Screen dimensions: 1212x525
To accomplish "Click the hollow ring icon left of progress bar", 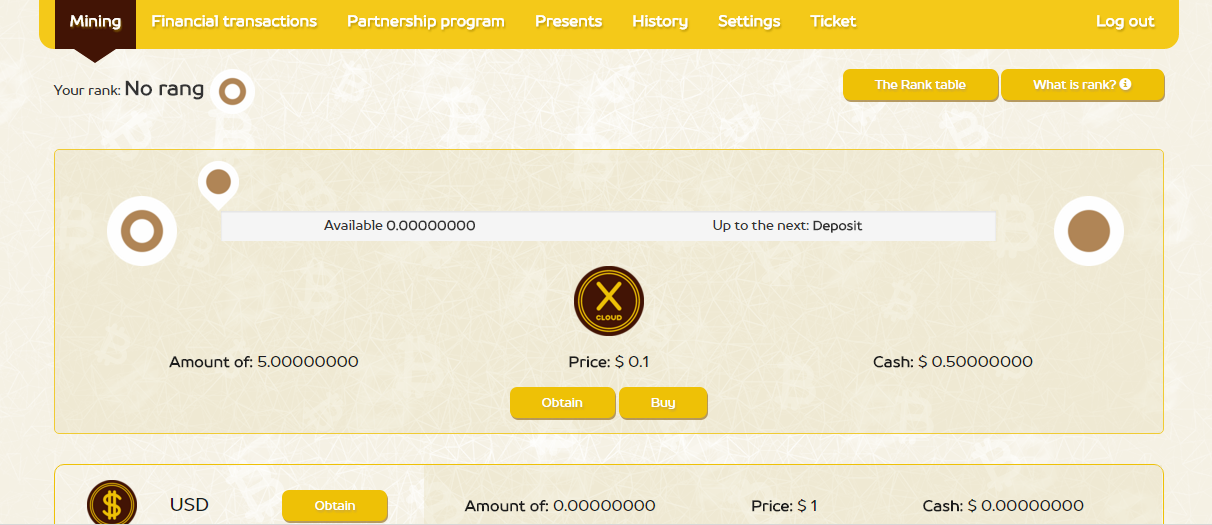I will [142, 231].
